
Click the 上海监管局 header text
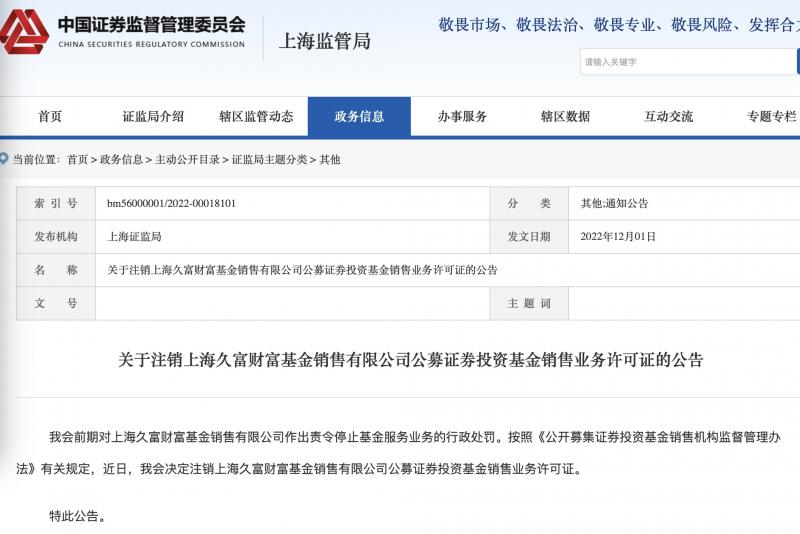pyautogui.click(x=324, y=41)
